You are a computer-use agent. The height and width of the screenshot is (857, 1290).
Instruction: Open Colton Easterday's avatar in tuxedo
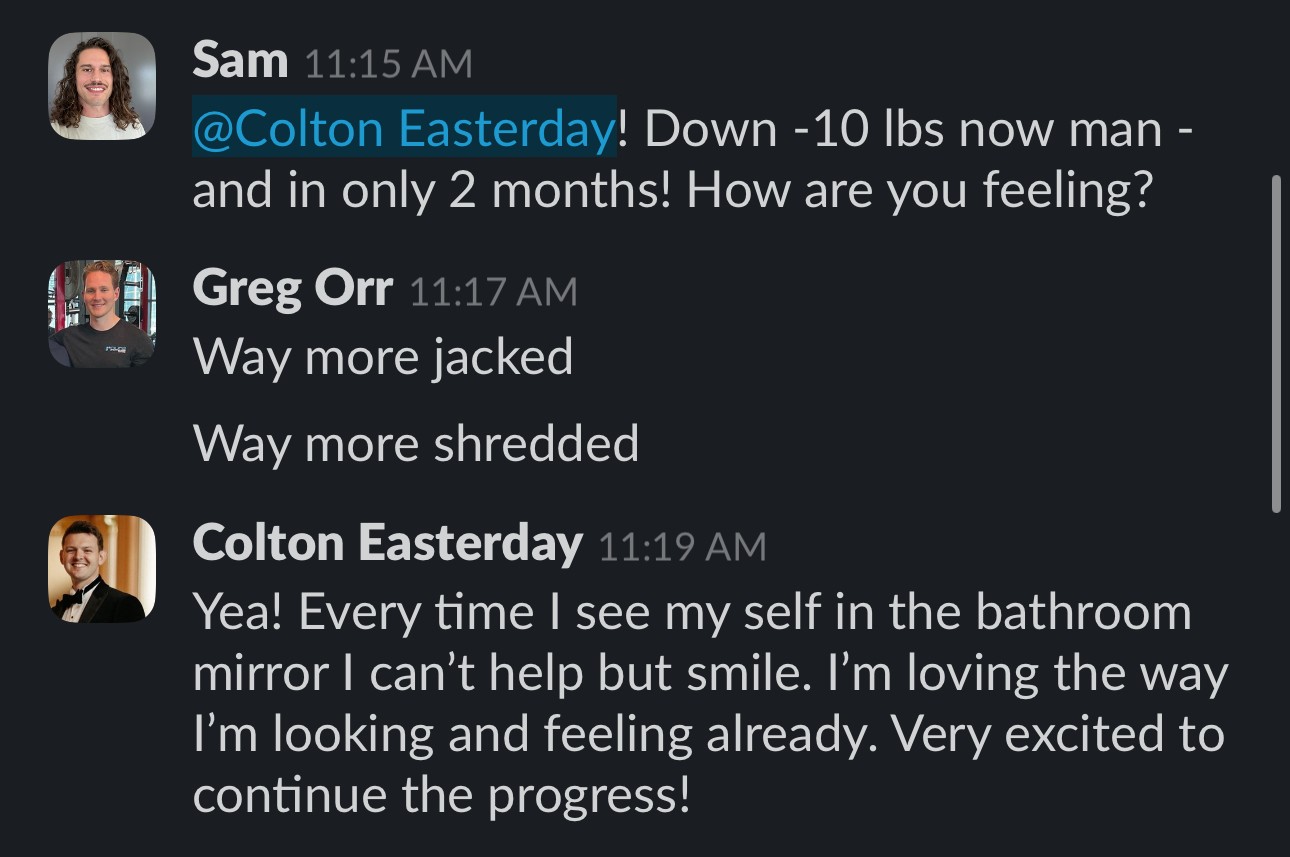click(x=102, y=569)
